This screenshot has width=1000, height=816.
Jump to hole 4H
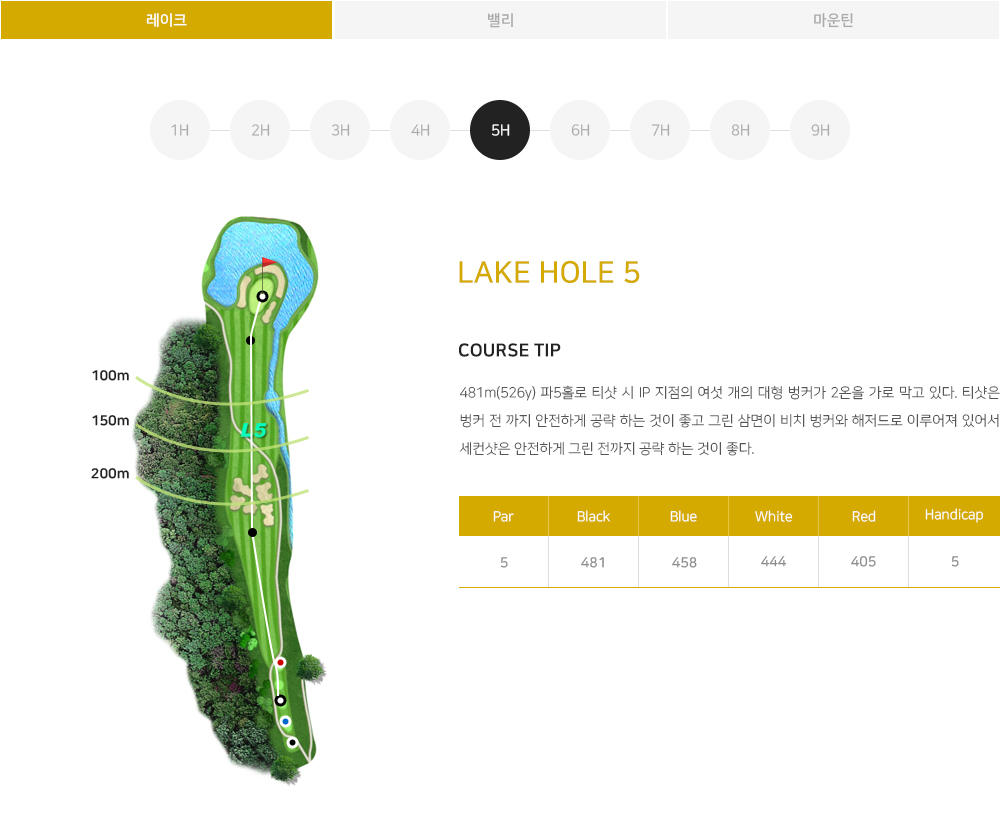coord(420,130)
